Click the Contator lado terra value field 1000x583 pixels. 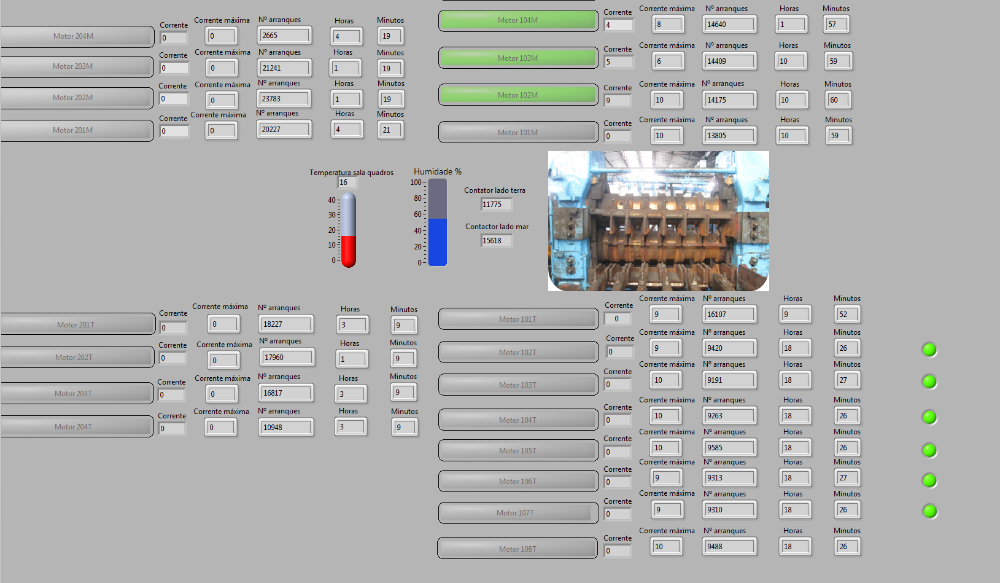click(x=496, y=204)
